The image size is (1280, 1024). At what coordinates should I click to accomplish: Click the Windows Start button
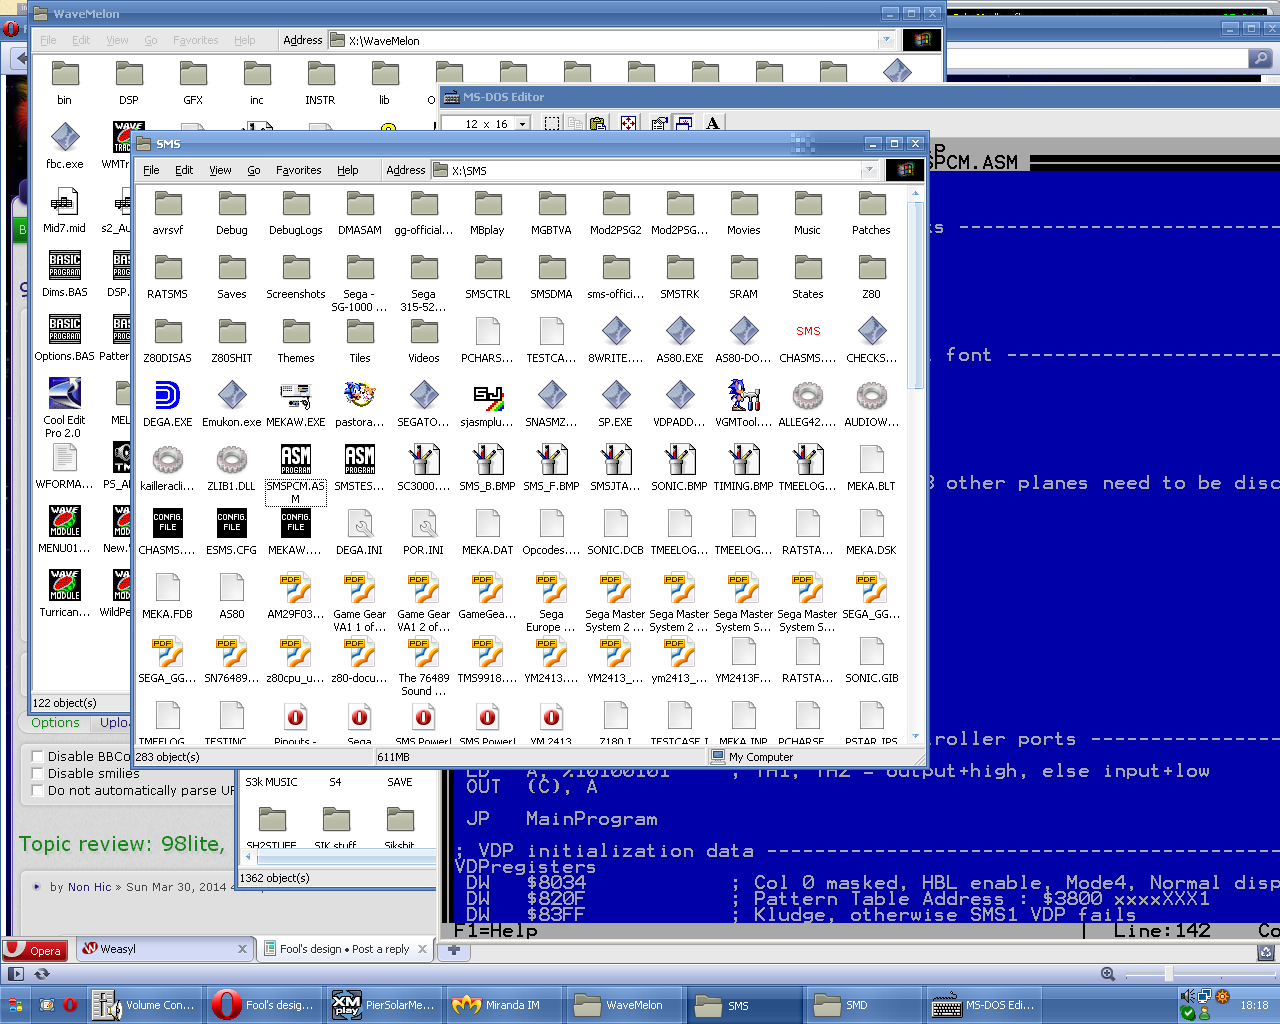tap(14, 1005)
